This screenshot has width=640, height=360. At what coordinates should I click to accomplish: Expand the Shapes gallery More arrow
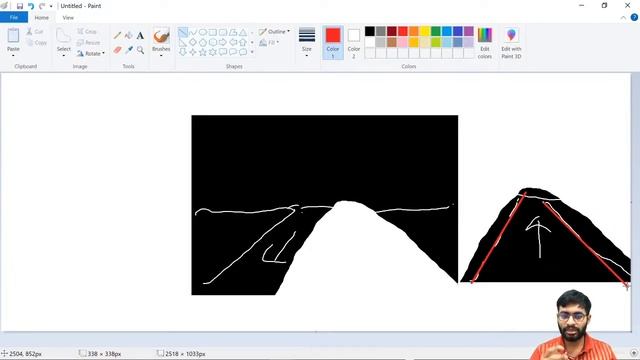pos(252,52)
